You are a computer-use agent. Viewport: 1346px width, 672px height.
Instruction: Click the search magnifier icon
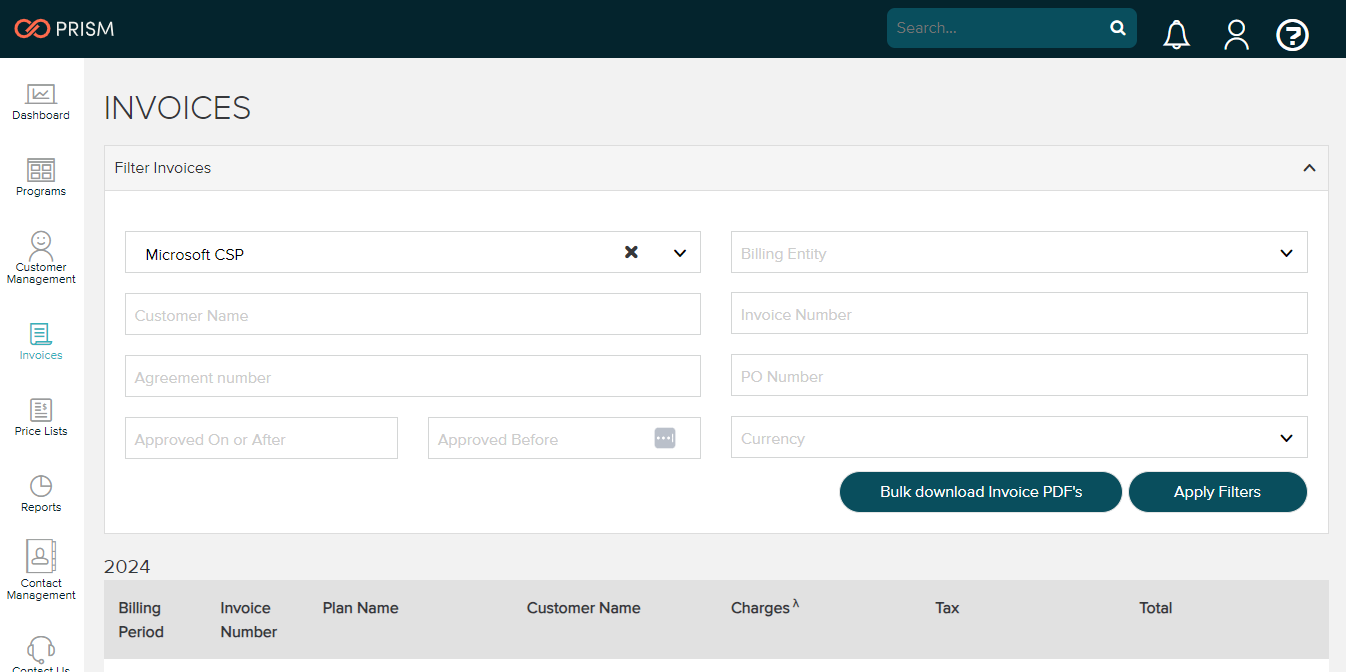[1117, 28]
